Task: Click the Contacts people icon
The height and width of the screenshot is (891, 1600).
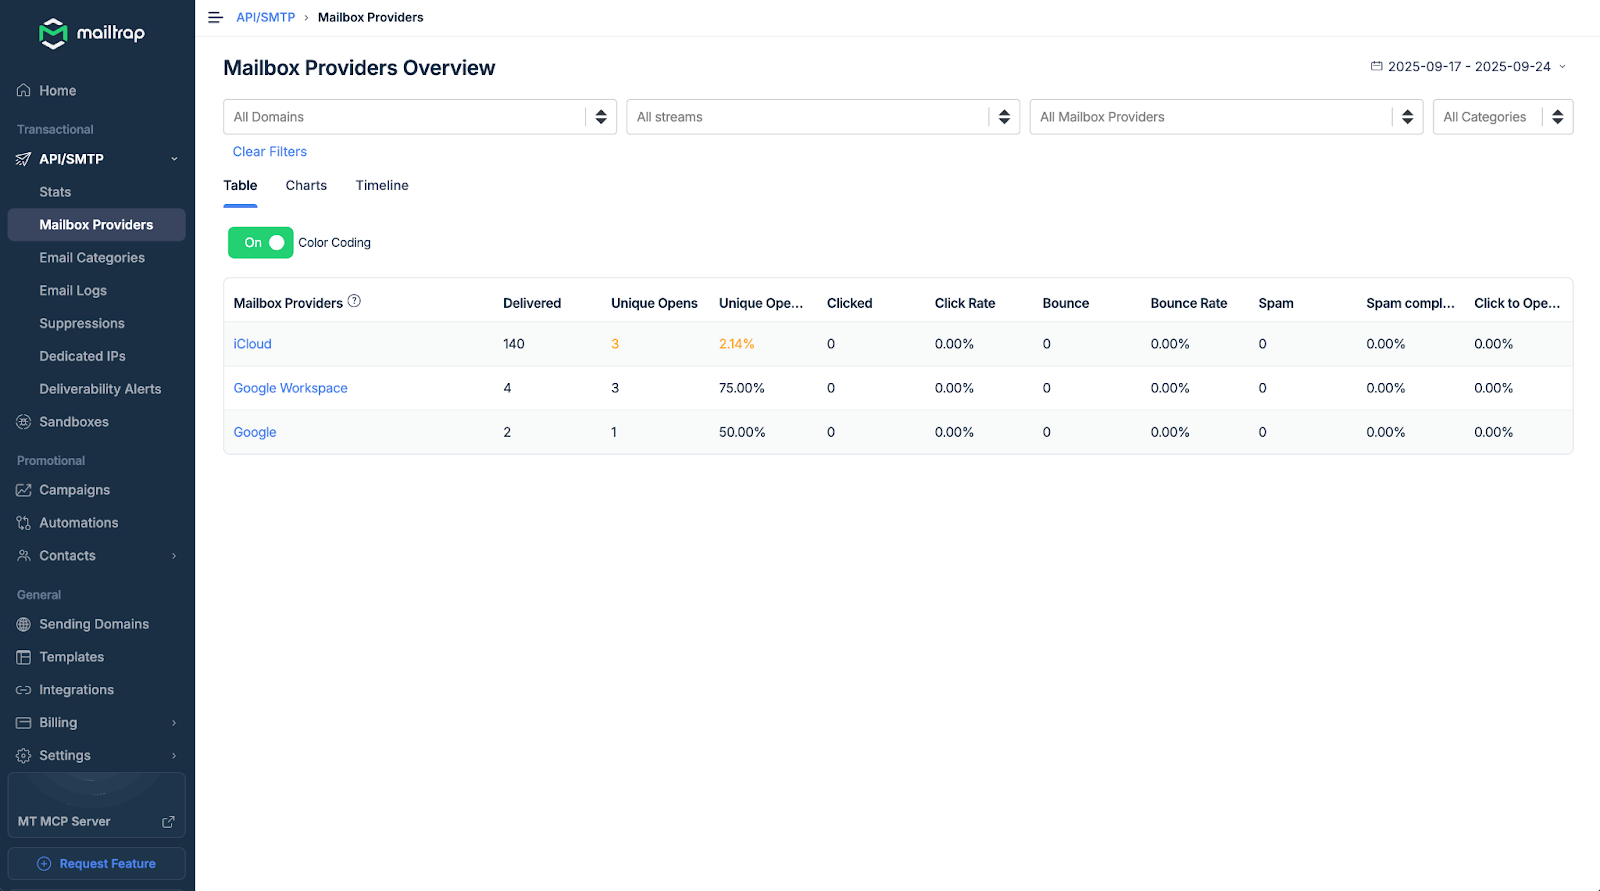Action: [x=24, y=556]
